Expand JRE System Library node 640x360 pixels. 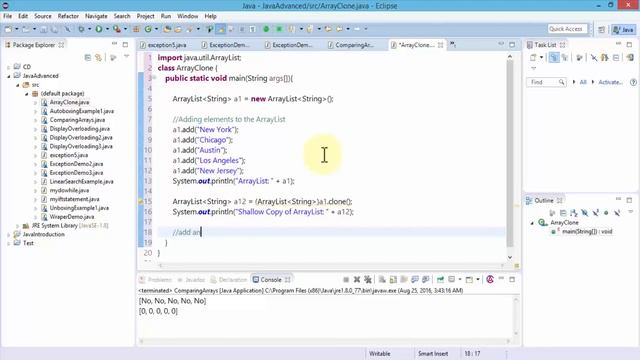18,226
